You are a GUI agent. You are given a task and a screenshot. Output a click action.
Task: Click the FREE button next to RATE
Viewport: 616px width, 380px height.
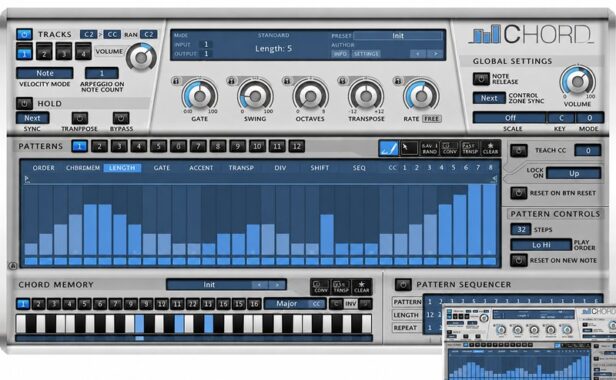pos(431,119)
